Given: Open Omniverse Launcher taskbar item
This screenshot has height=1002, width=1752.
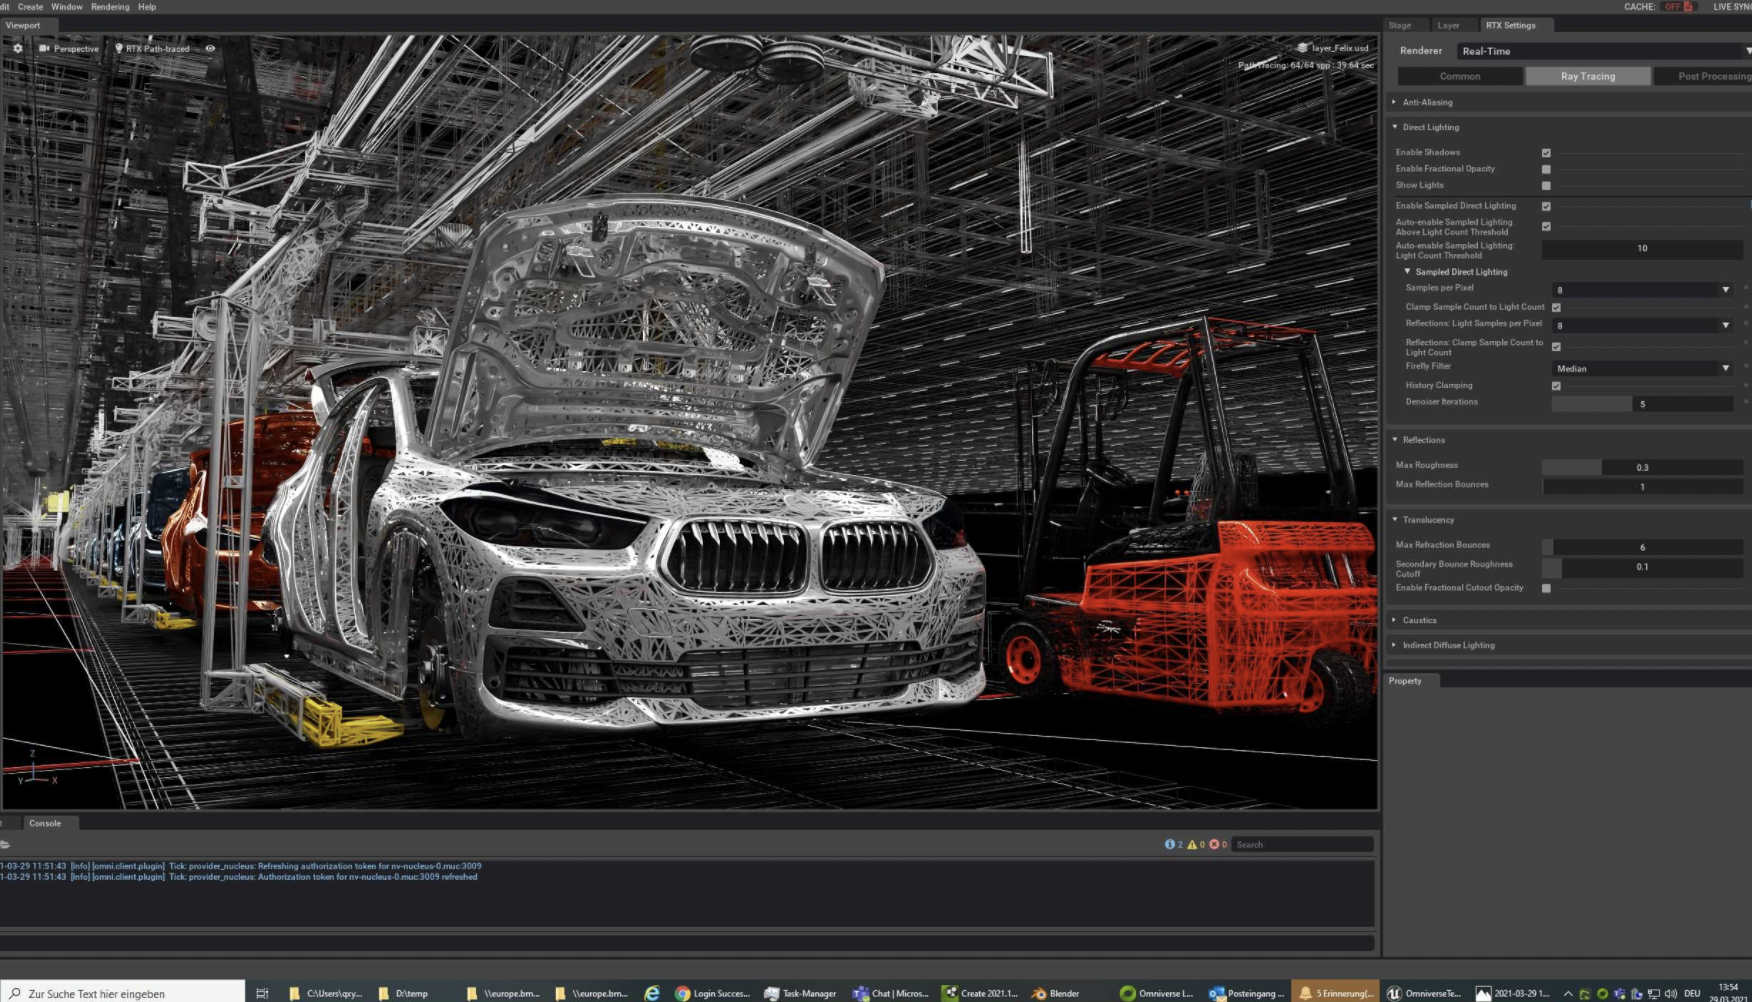Looking at the screenshot, I should click(x=1157, y=993).
